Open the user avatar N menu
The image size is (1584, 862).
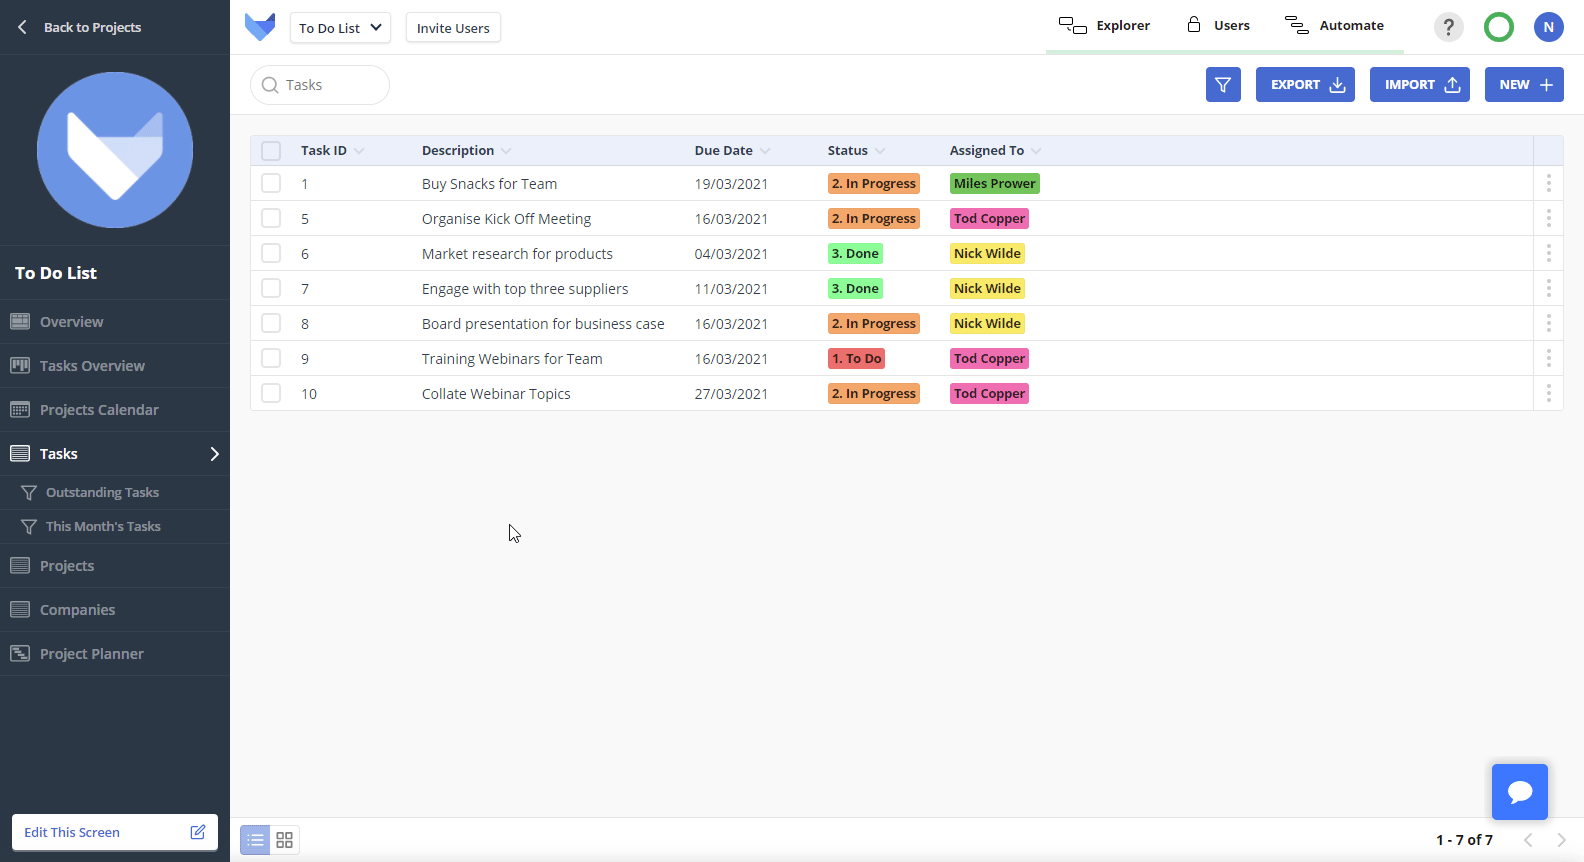(x=1548, y=27)
